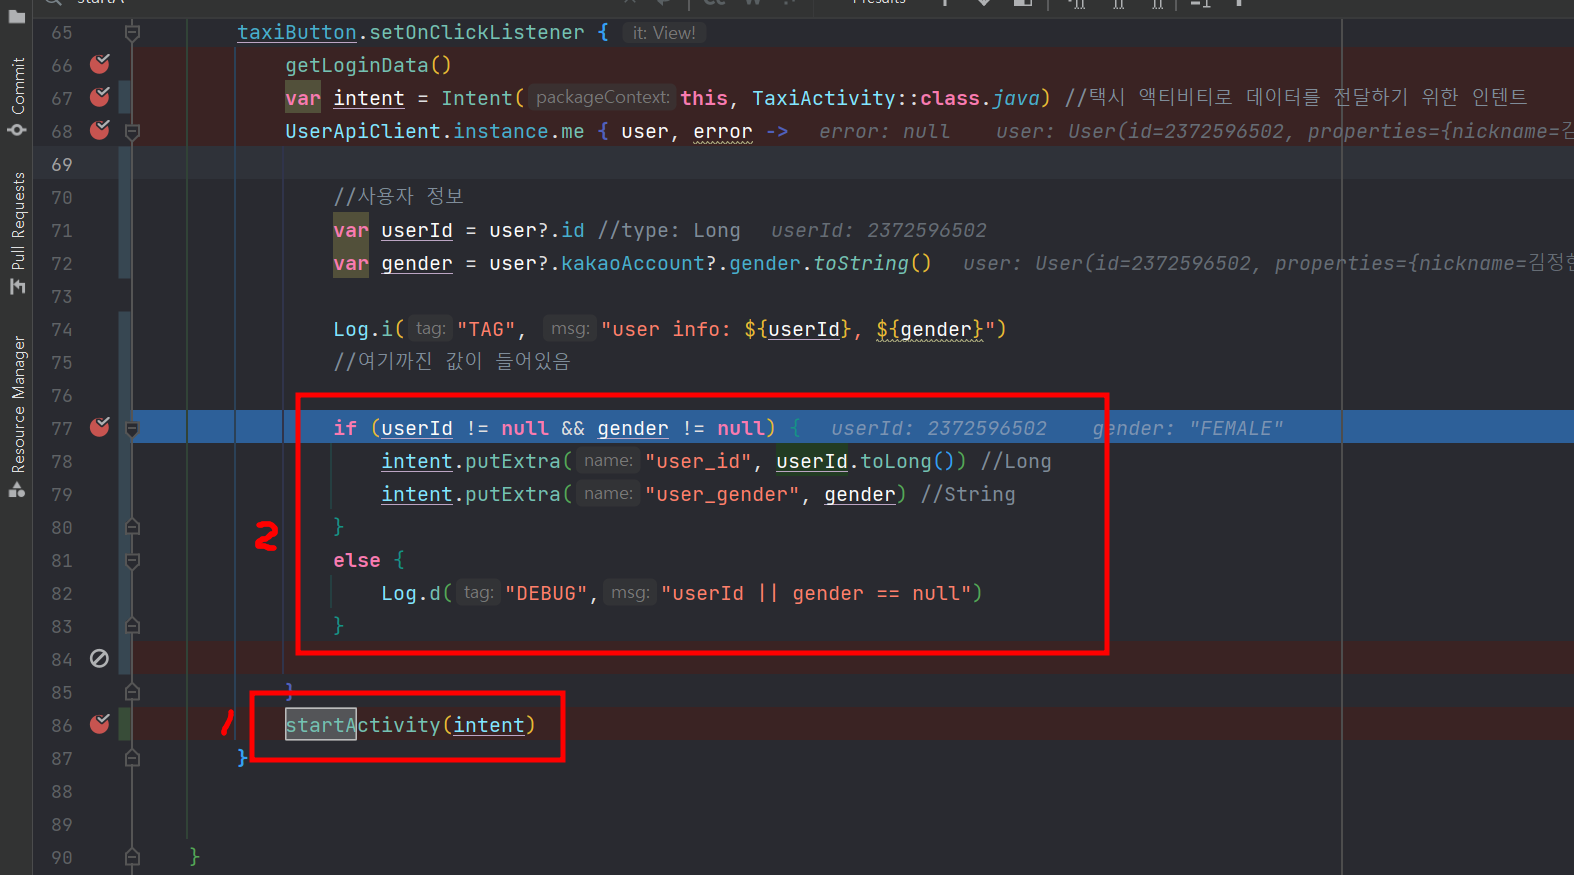Click the Korean comment on line 70
The height and width of the screenshot is (875, 1574).
tap(399, 196)
